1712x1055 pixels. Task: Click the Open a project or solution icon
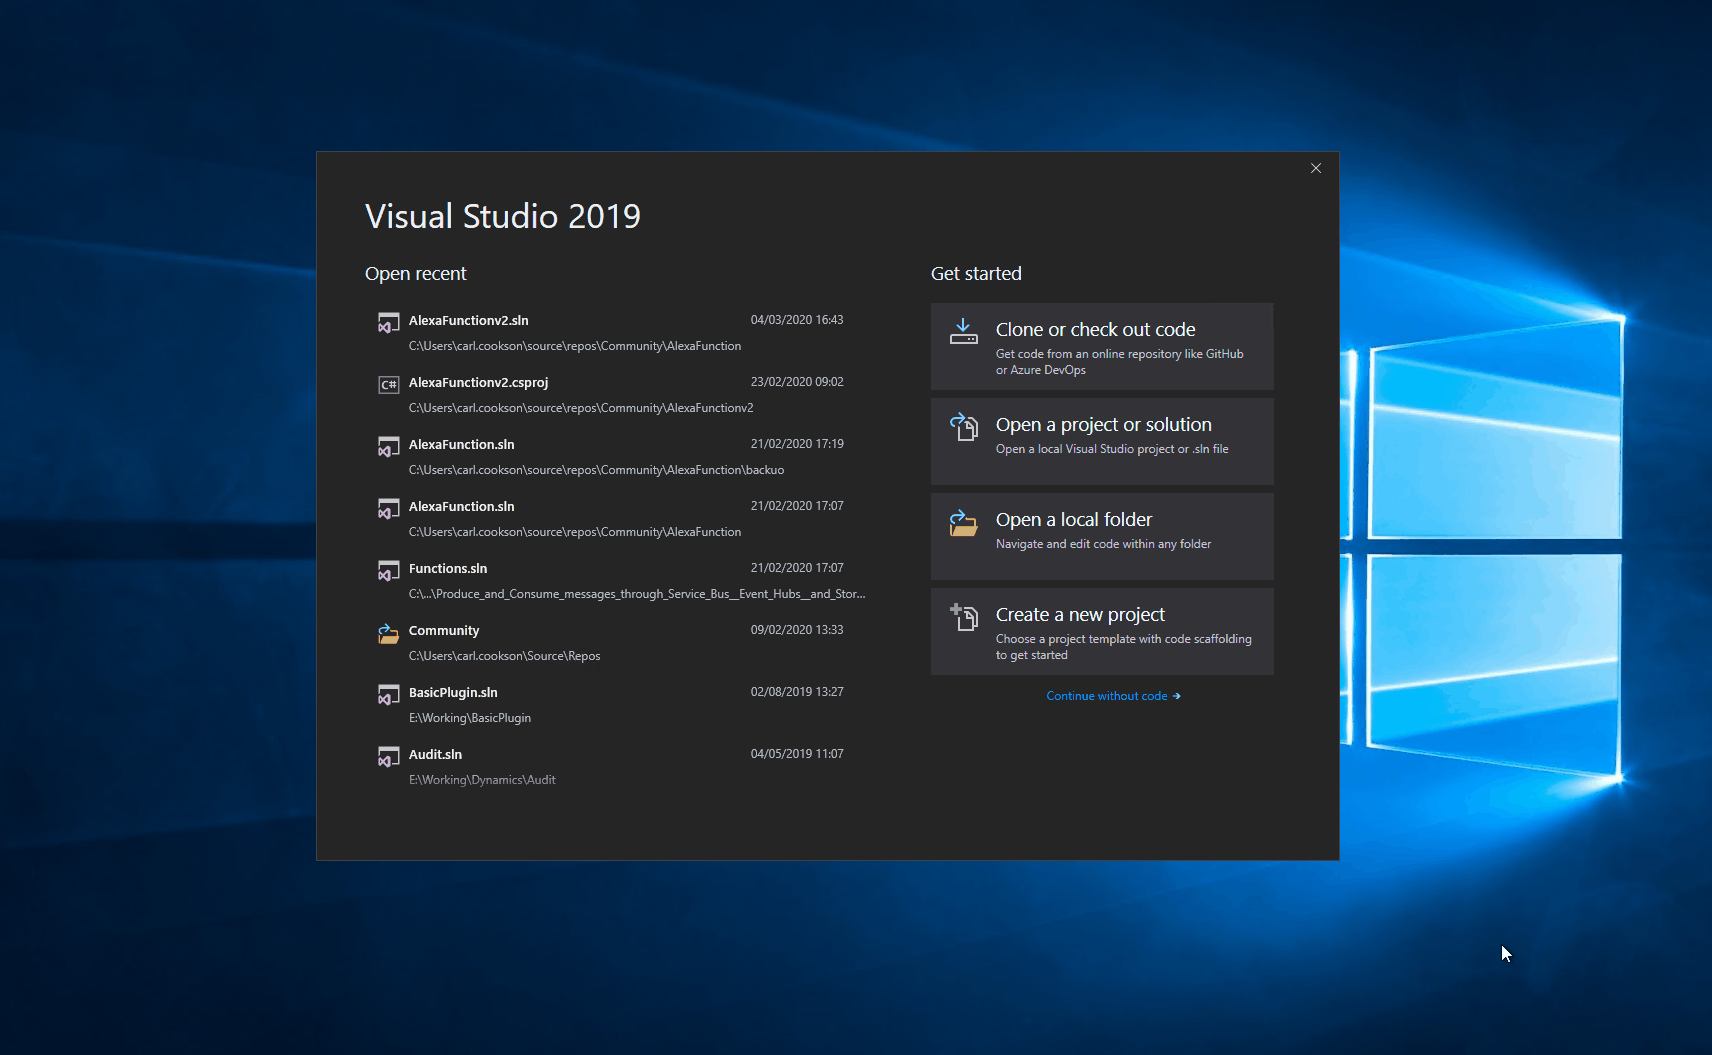(963, 427)
